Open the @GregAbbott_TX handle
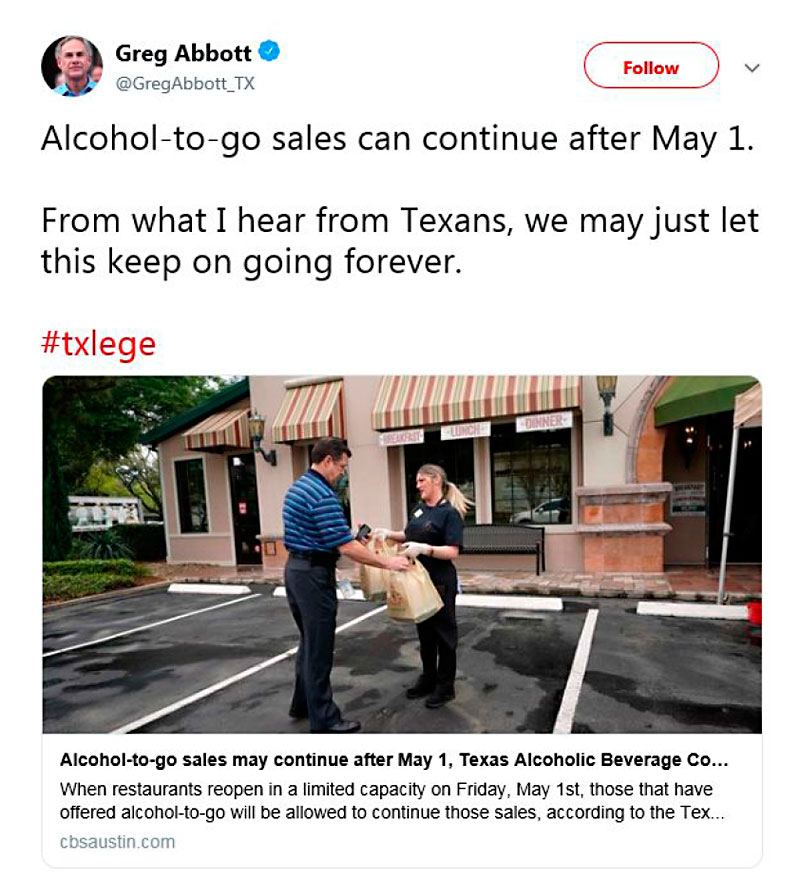The height and width of the screenshot is (880, 800). pos(185,84)
